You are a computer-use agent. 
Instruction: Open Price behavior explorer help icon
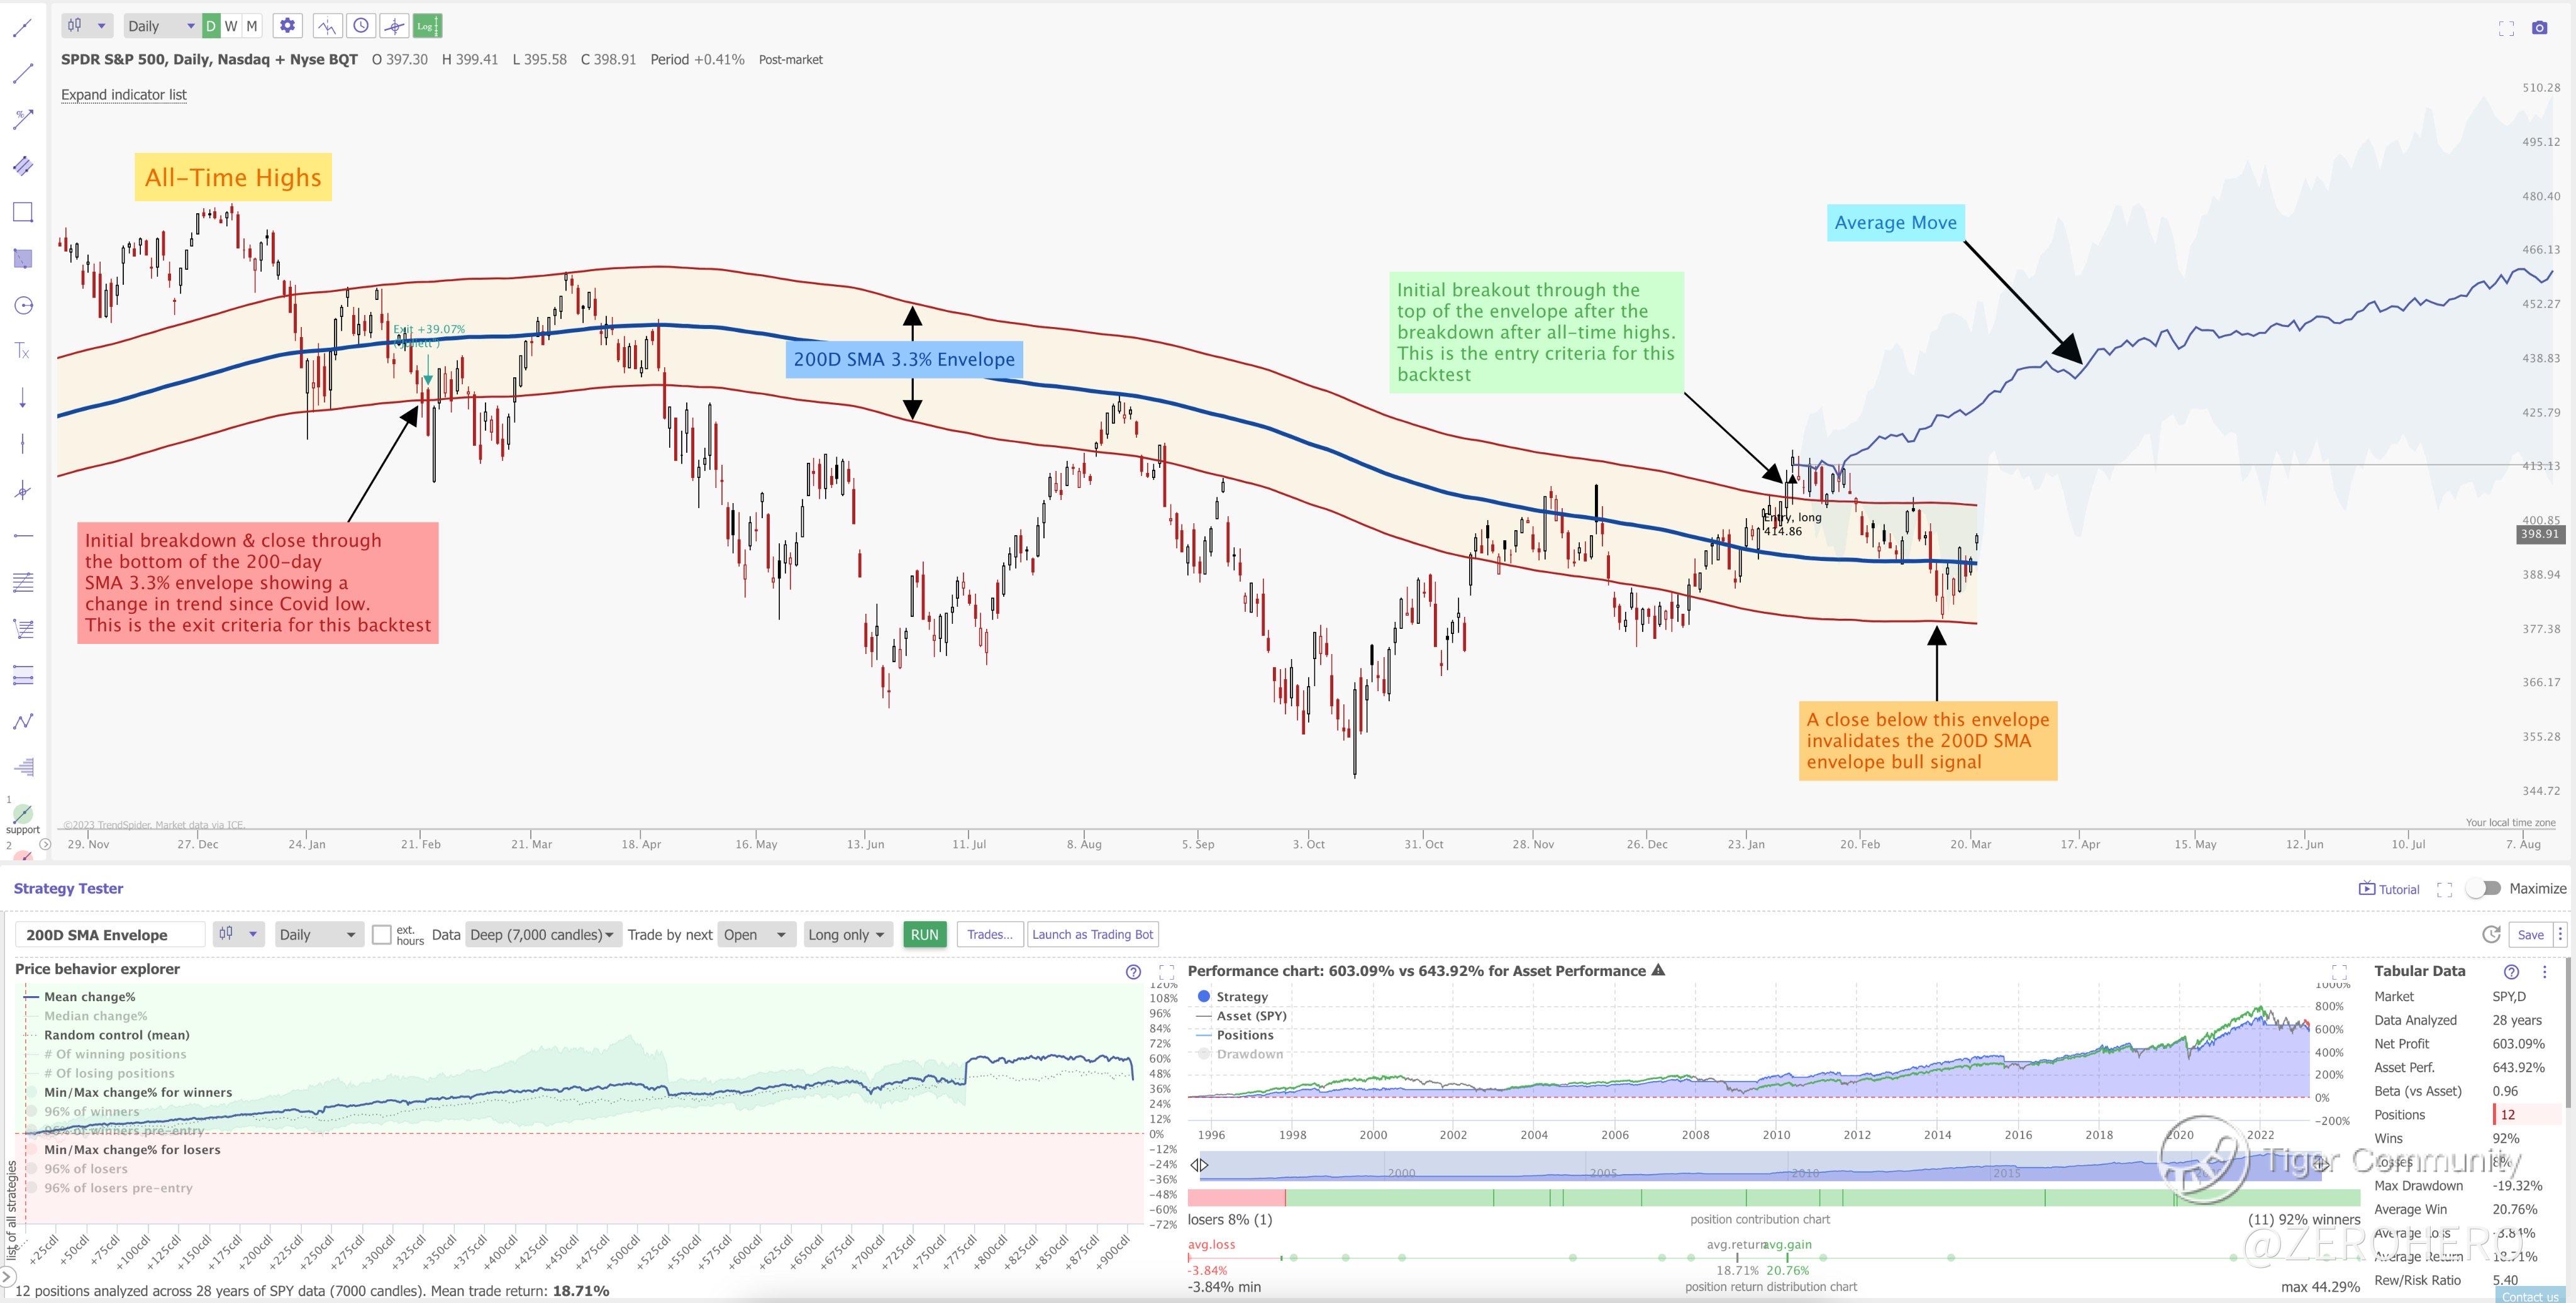click(x=1133, y=972)
